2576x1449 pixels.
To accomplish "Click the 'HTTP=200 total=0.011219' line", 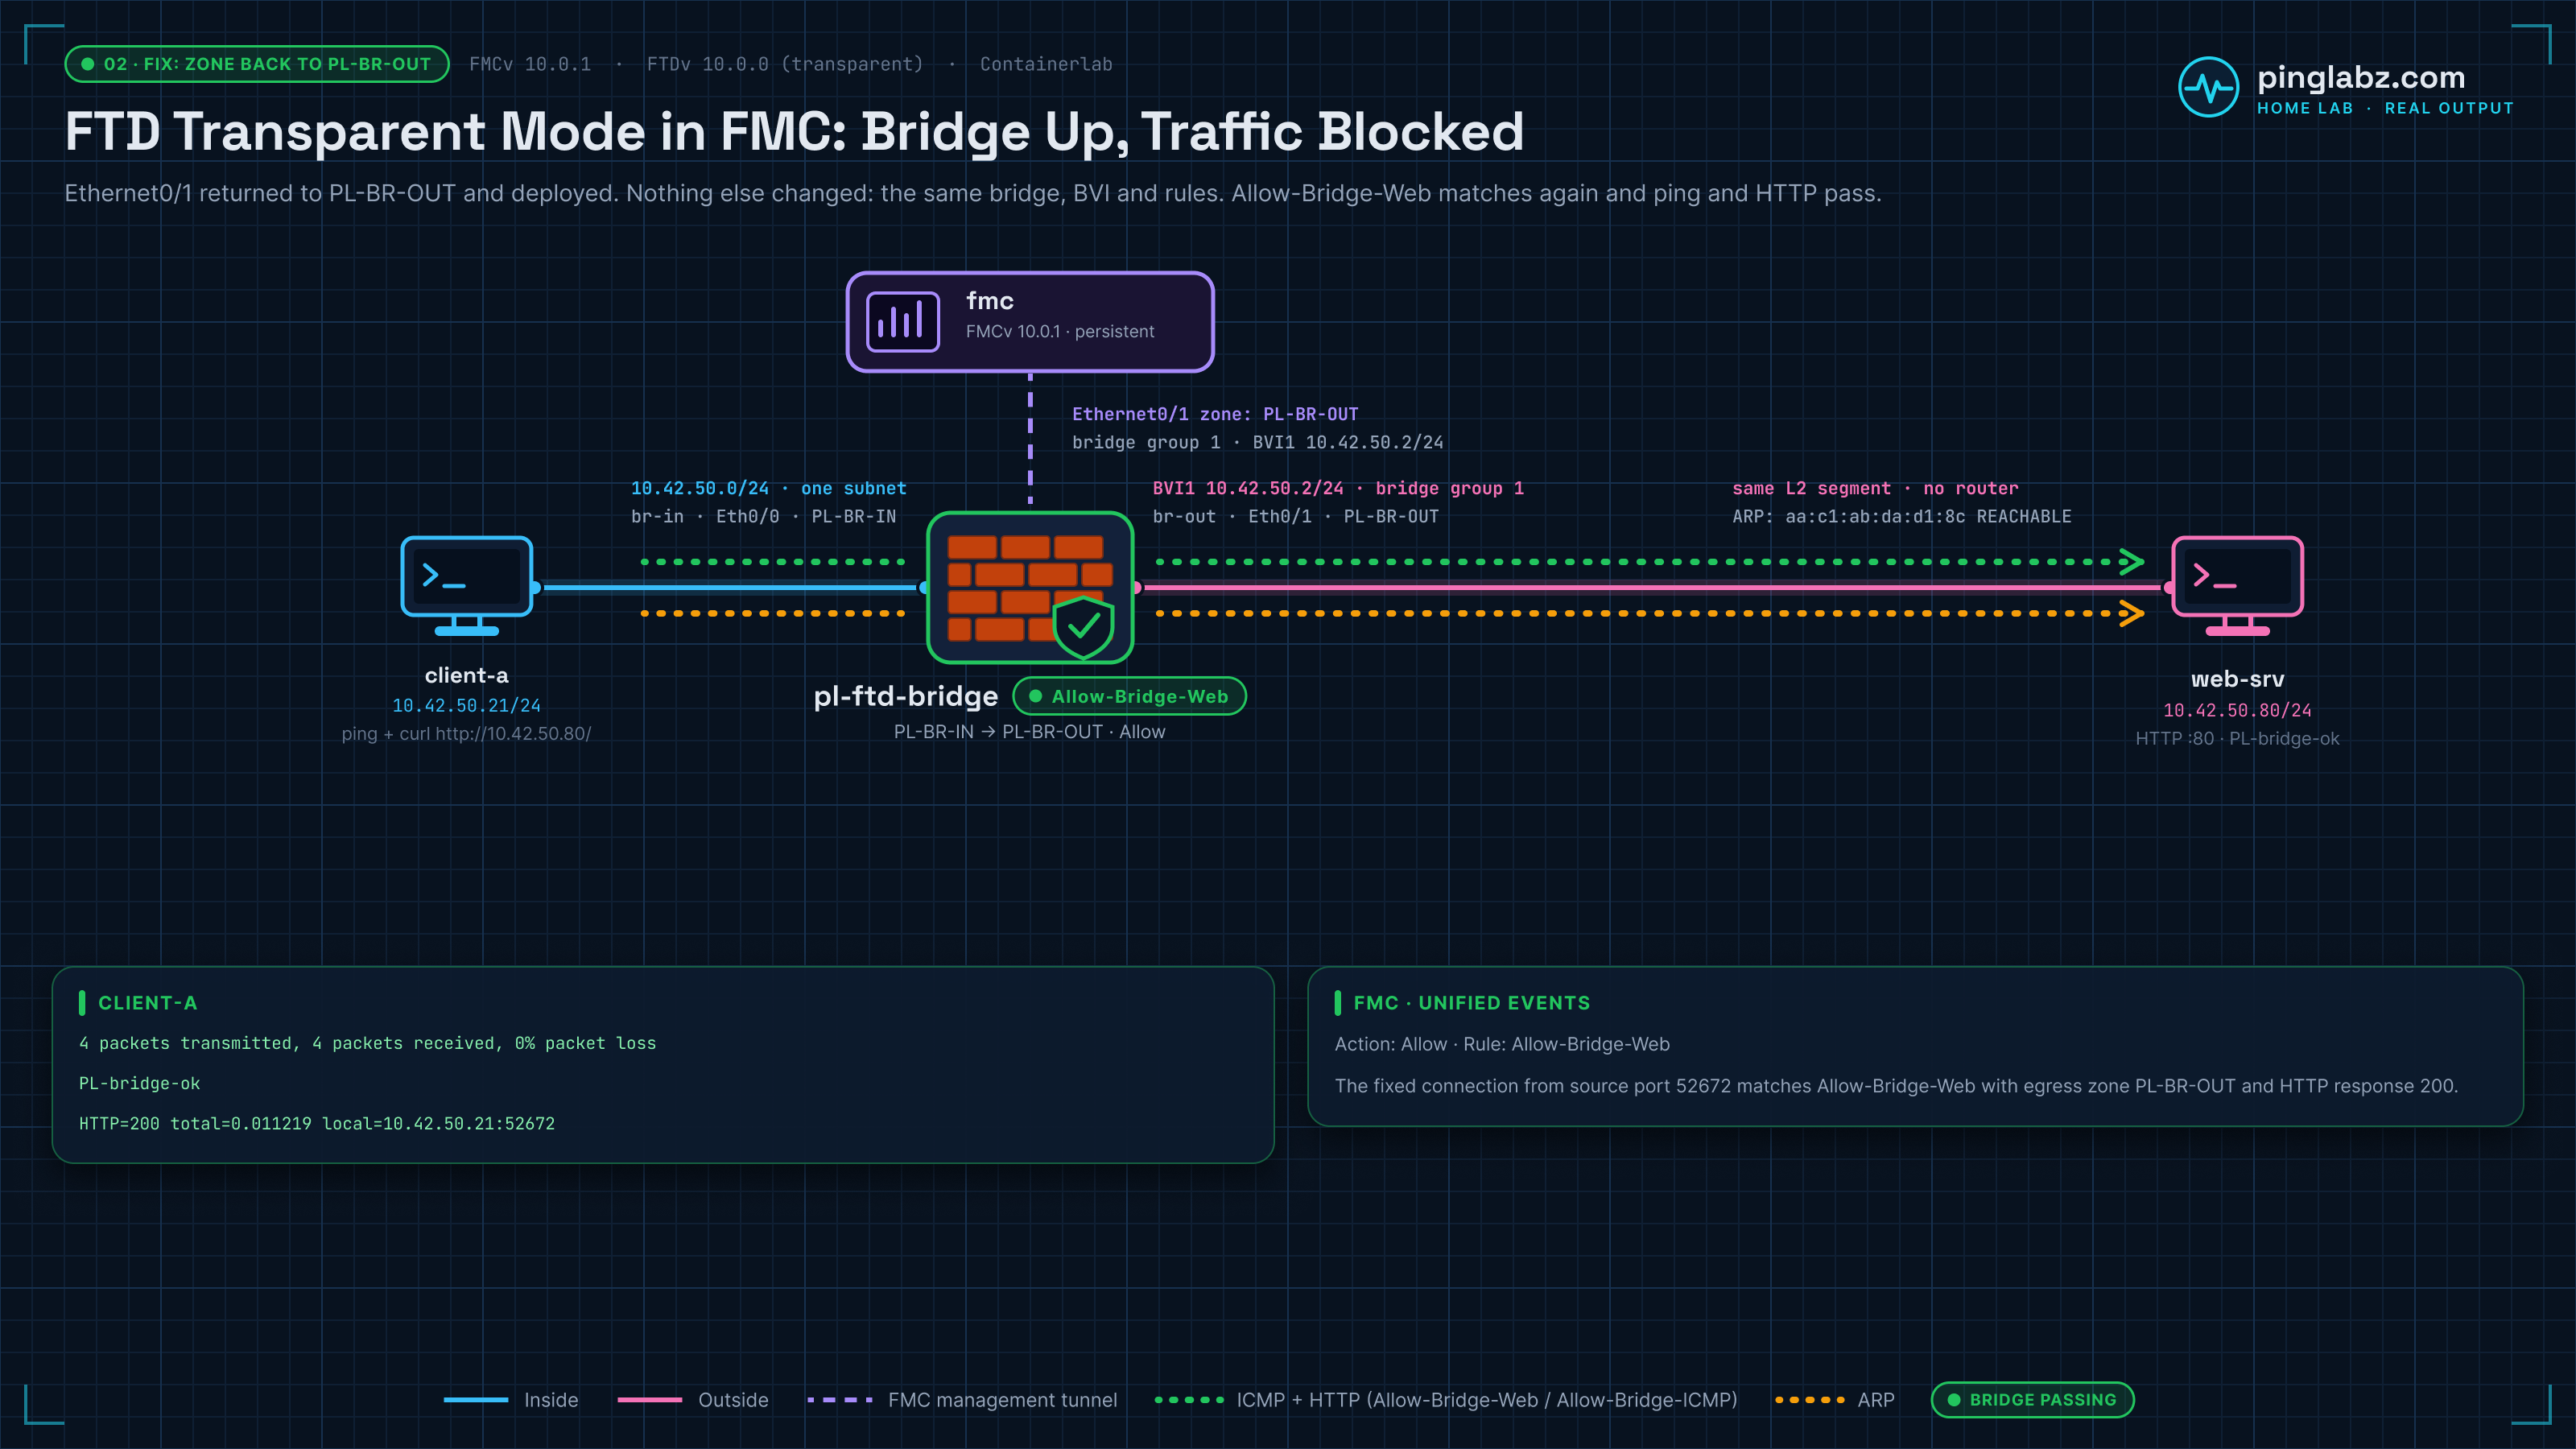I will [316, 1124].
